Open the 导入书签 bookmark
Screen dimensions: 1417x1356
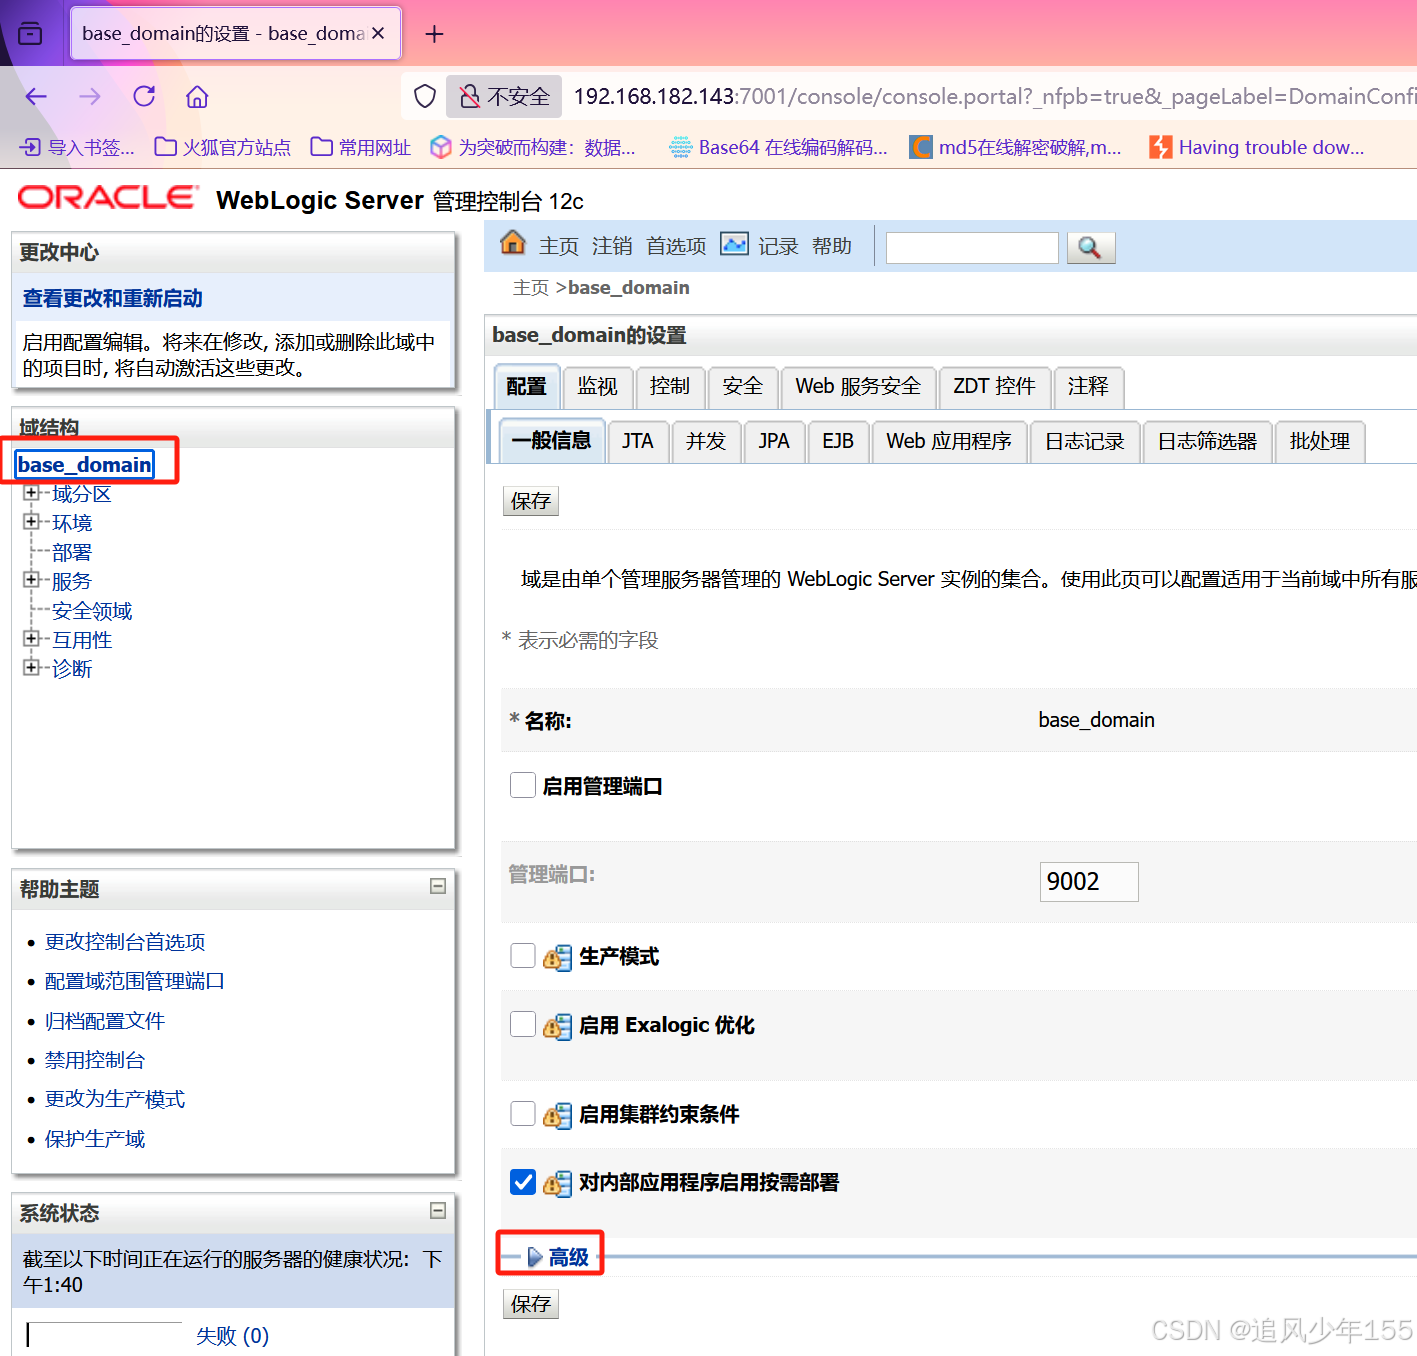[77, 147]
